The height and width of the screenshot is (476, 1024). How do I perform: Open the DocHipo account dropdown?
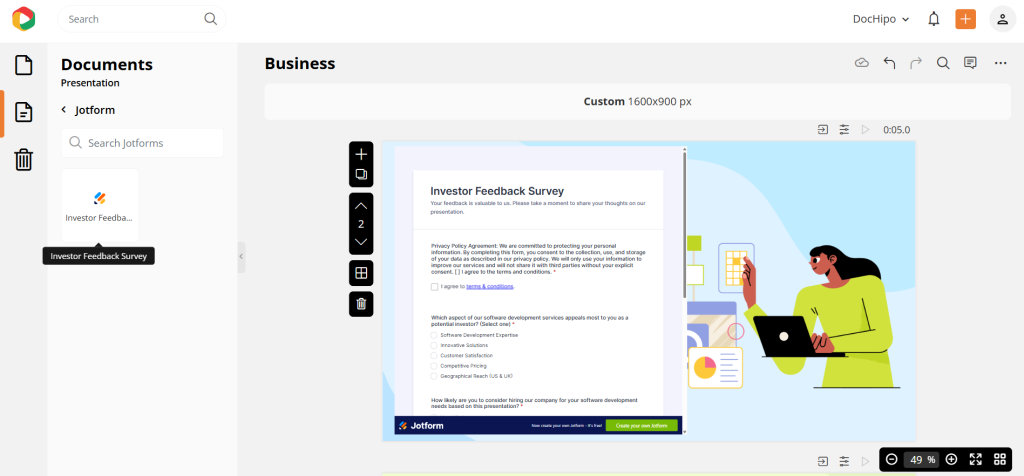coord(880,19)
